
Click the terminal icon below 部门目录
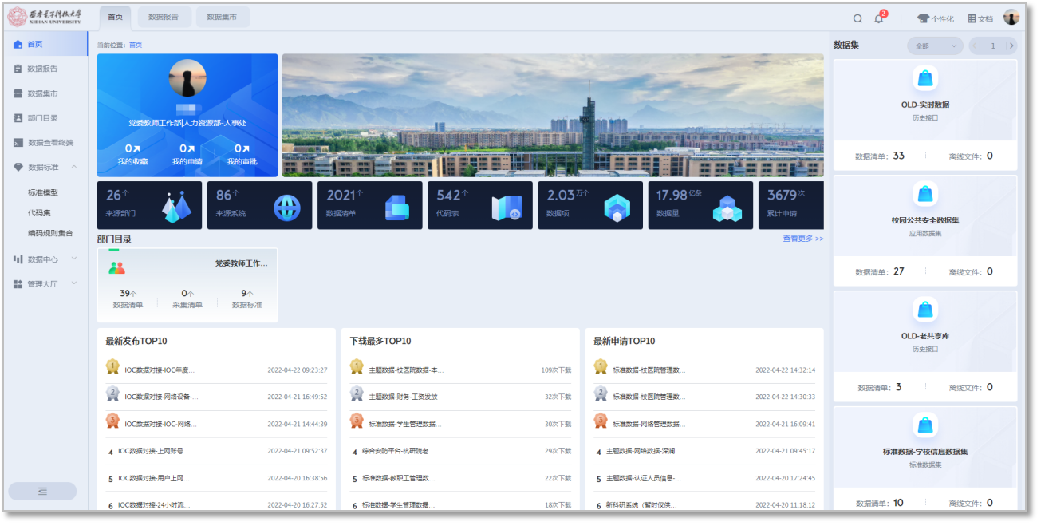(x=18, y=142)
